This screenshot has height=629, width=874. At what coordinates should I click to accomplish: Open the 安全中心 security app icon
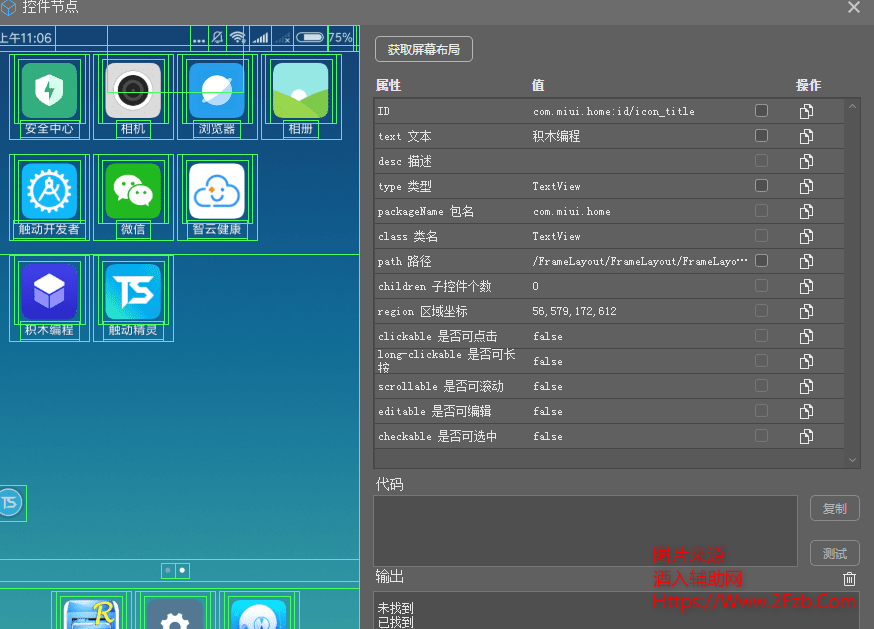point(49,91)
